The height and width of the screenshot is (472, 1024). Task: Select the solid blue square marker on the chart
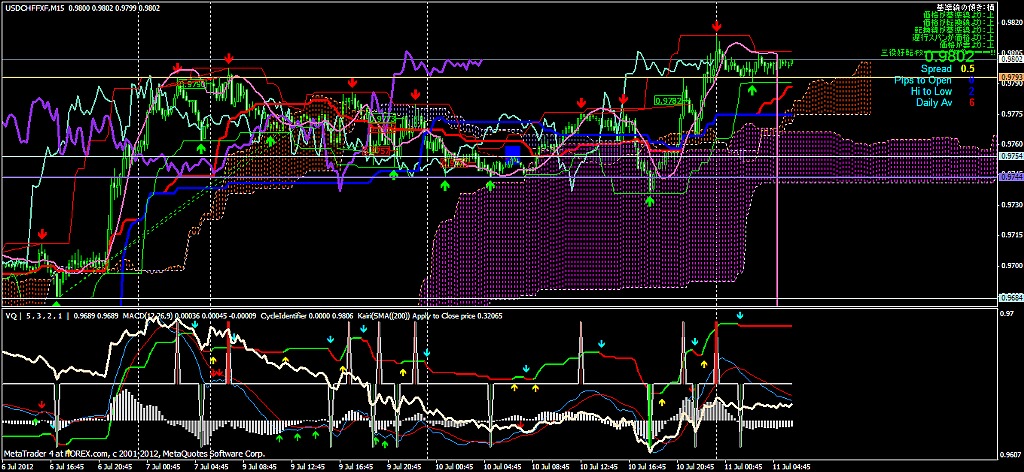514,150
